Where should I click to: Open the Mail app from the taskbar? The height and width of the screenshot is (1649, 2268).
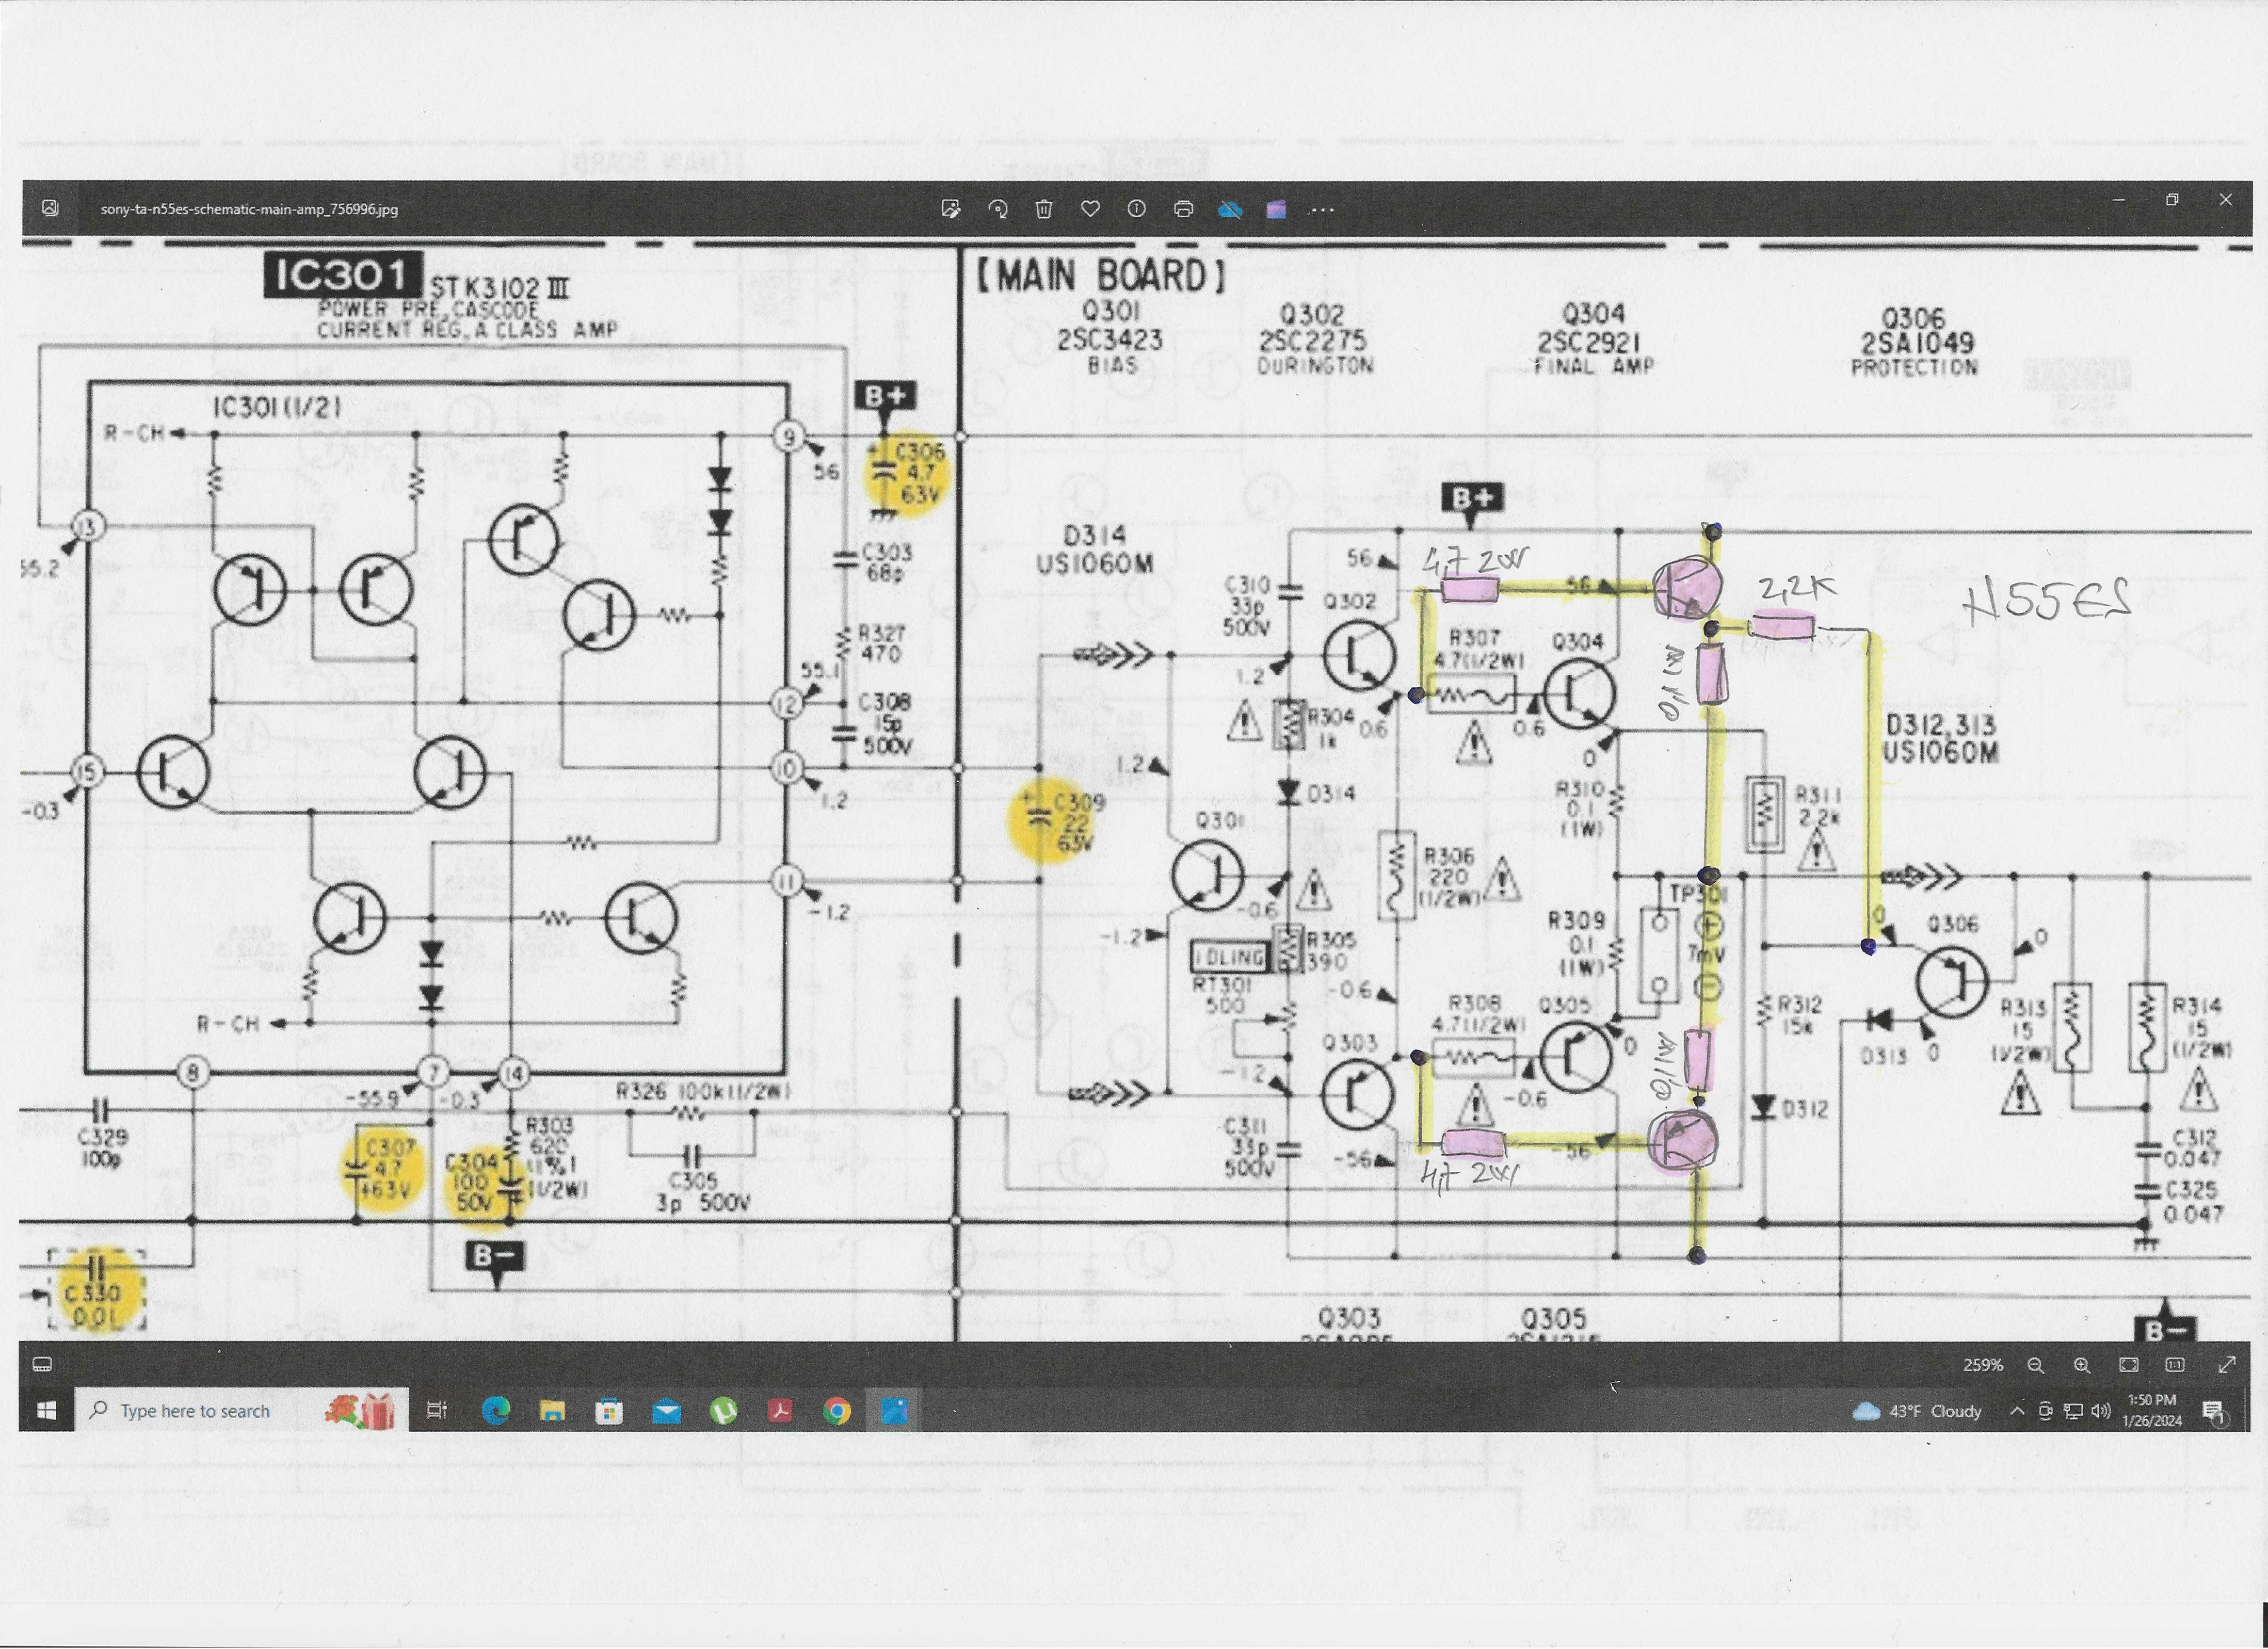666,1411
